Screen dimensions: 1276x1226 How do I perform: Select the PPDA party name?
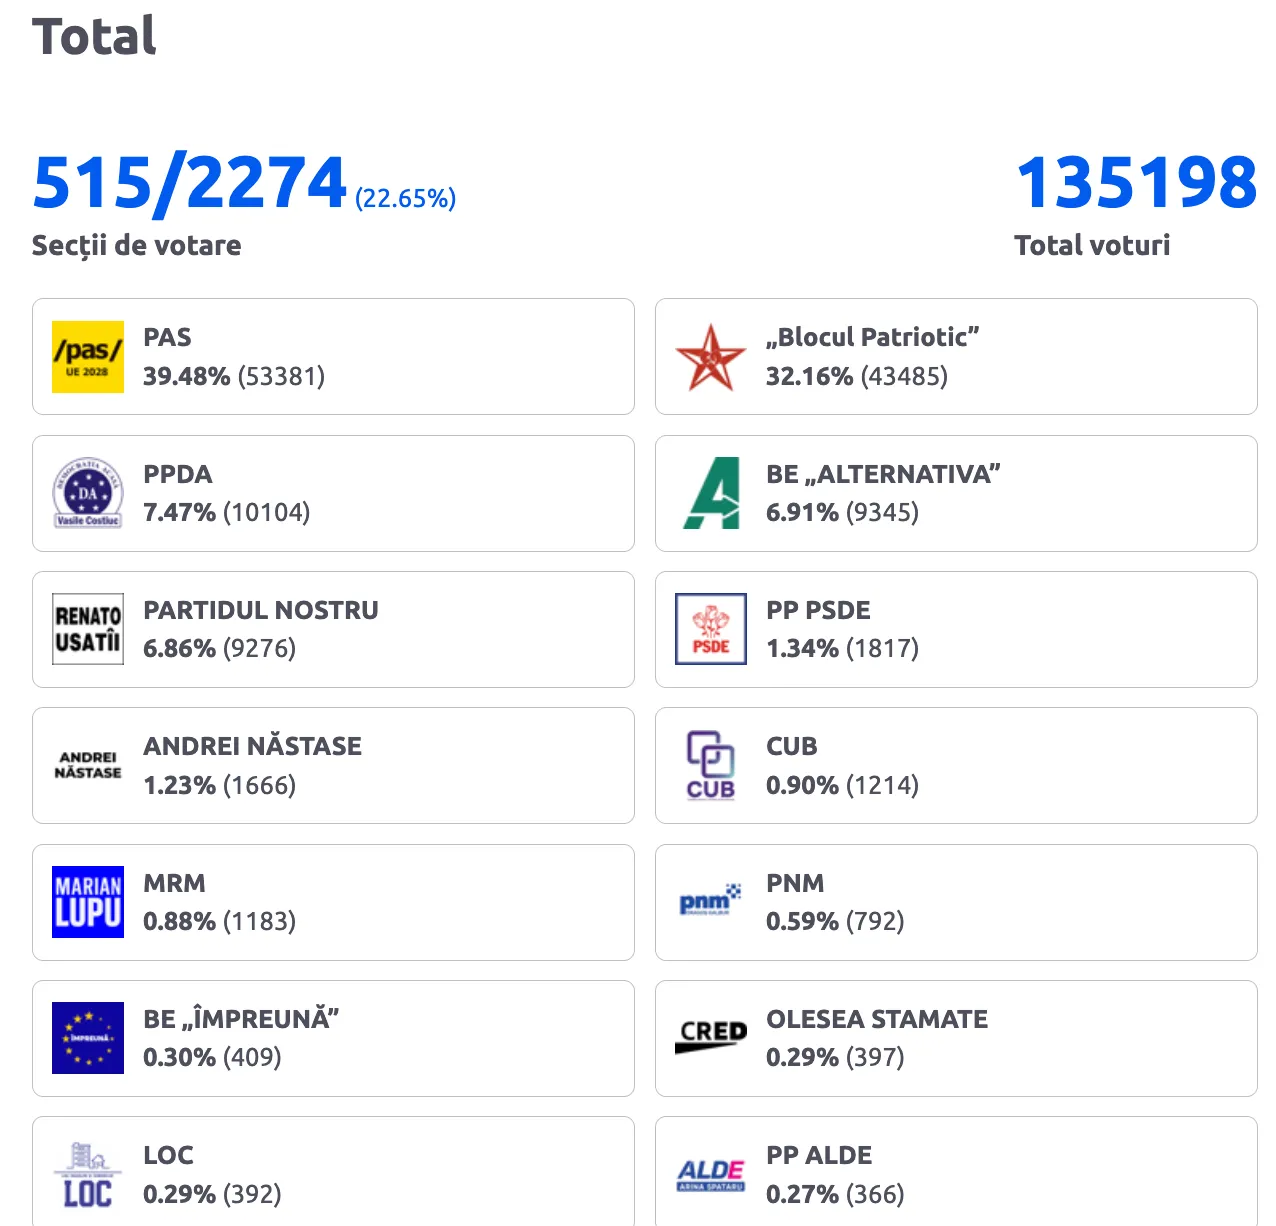tap(178, 474)
